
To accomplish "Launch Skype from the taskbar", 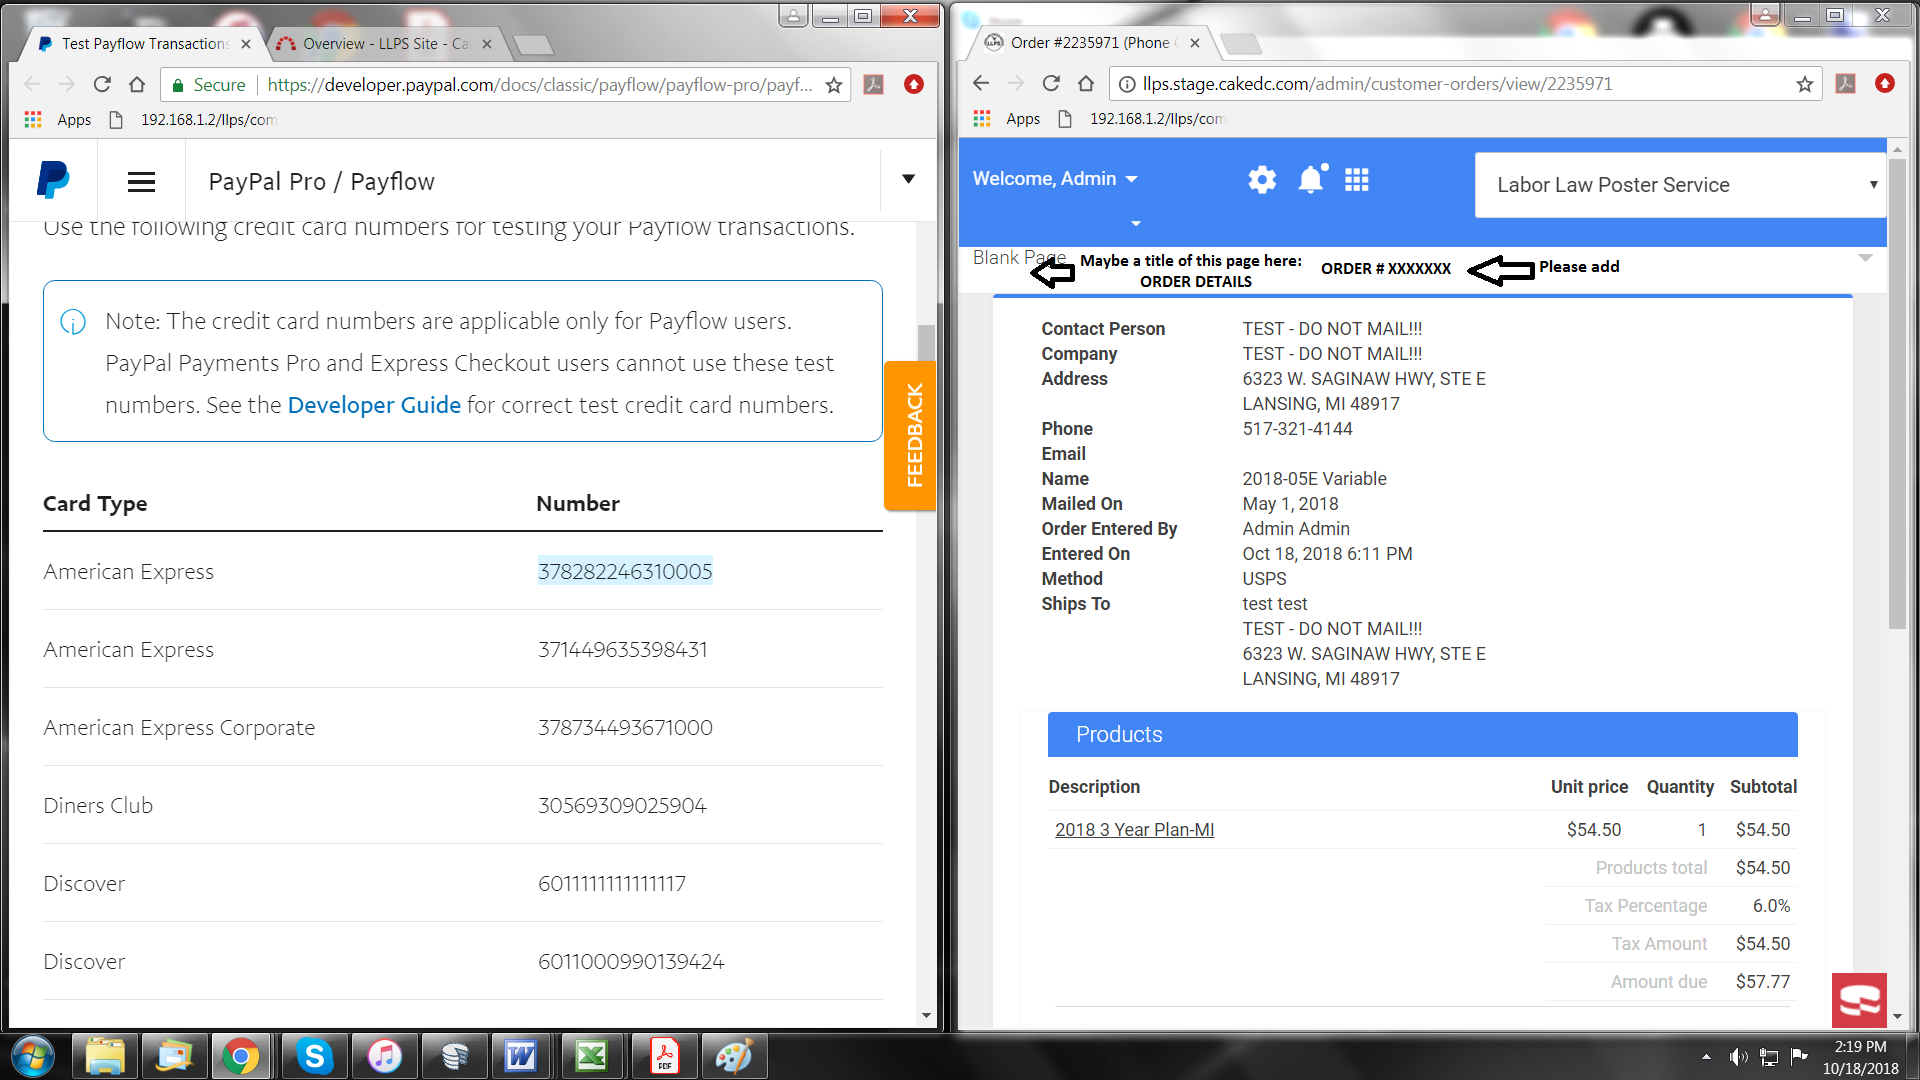I will pyautogui.click(x=314, y=1056).
